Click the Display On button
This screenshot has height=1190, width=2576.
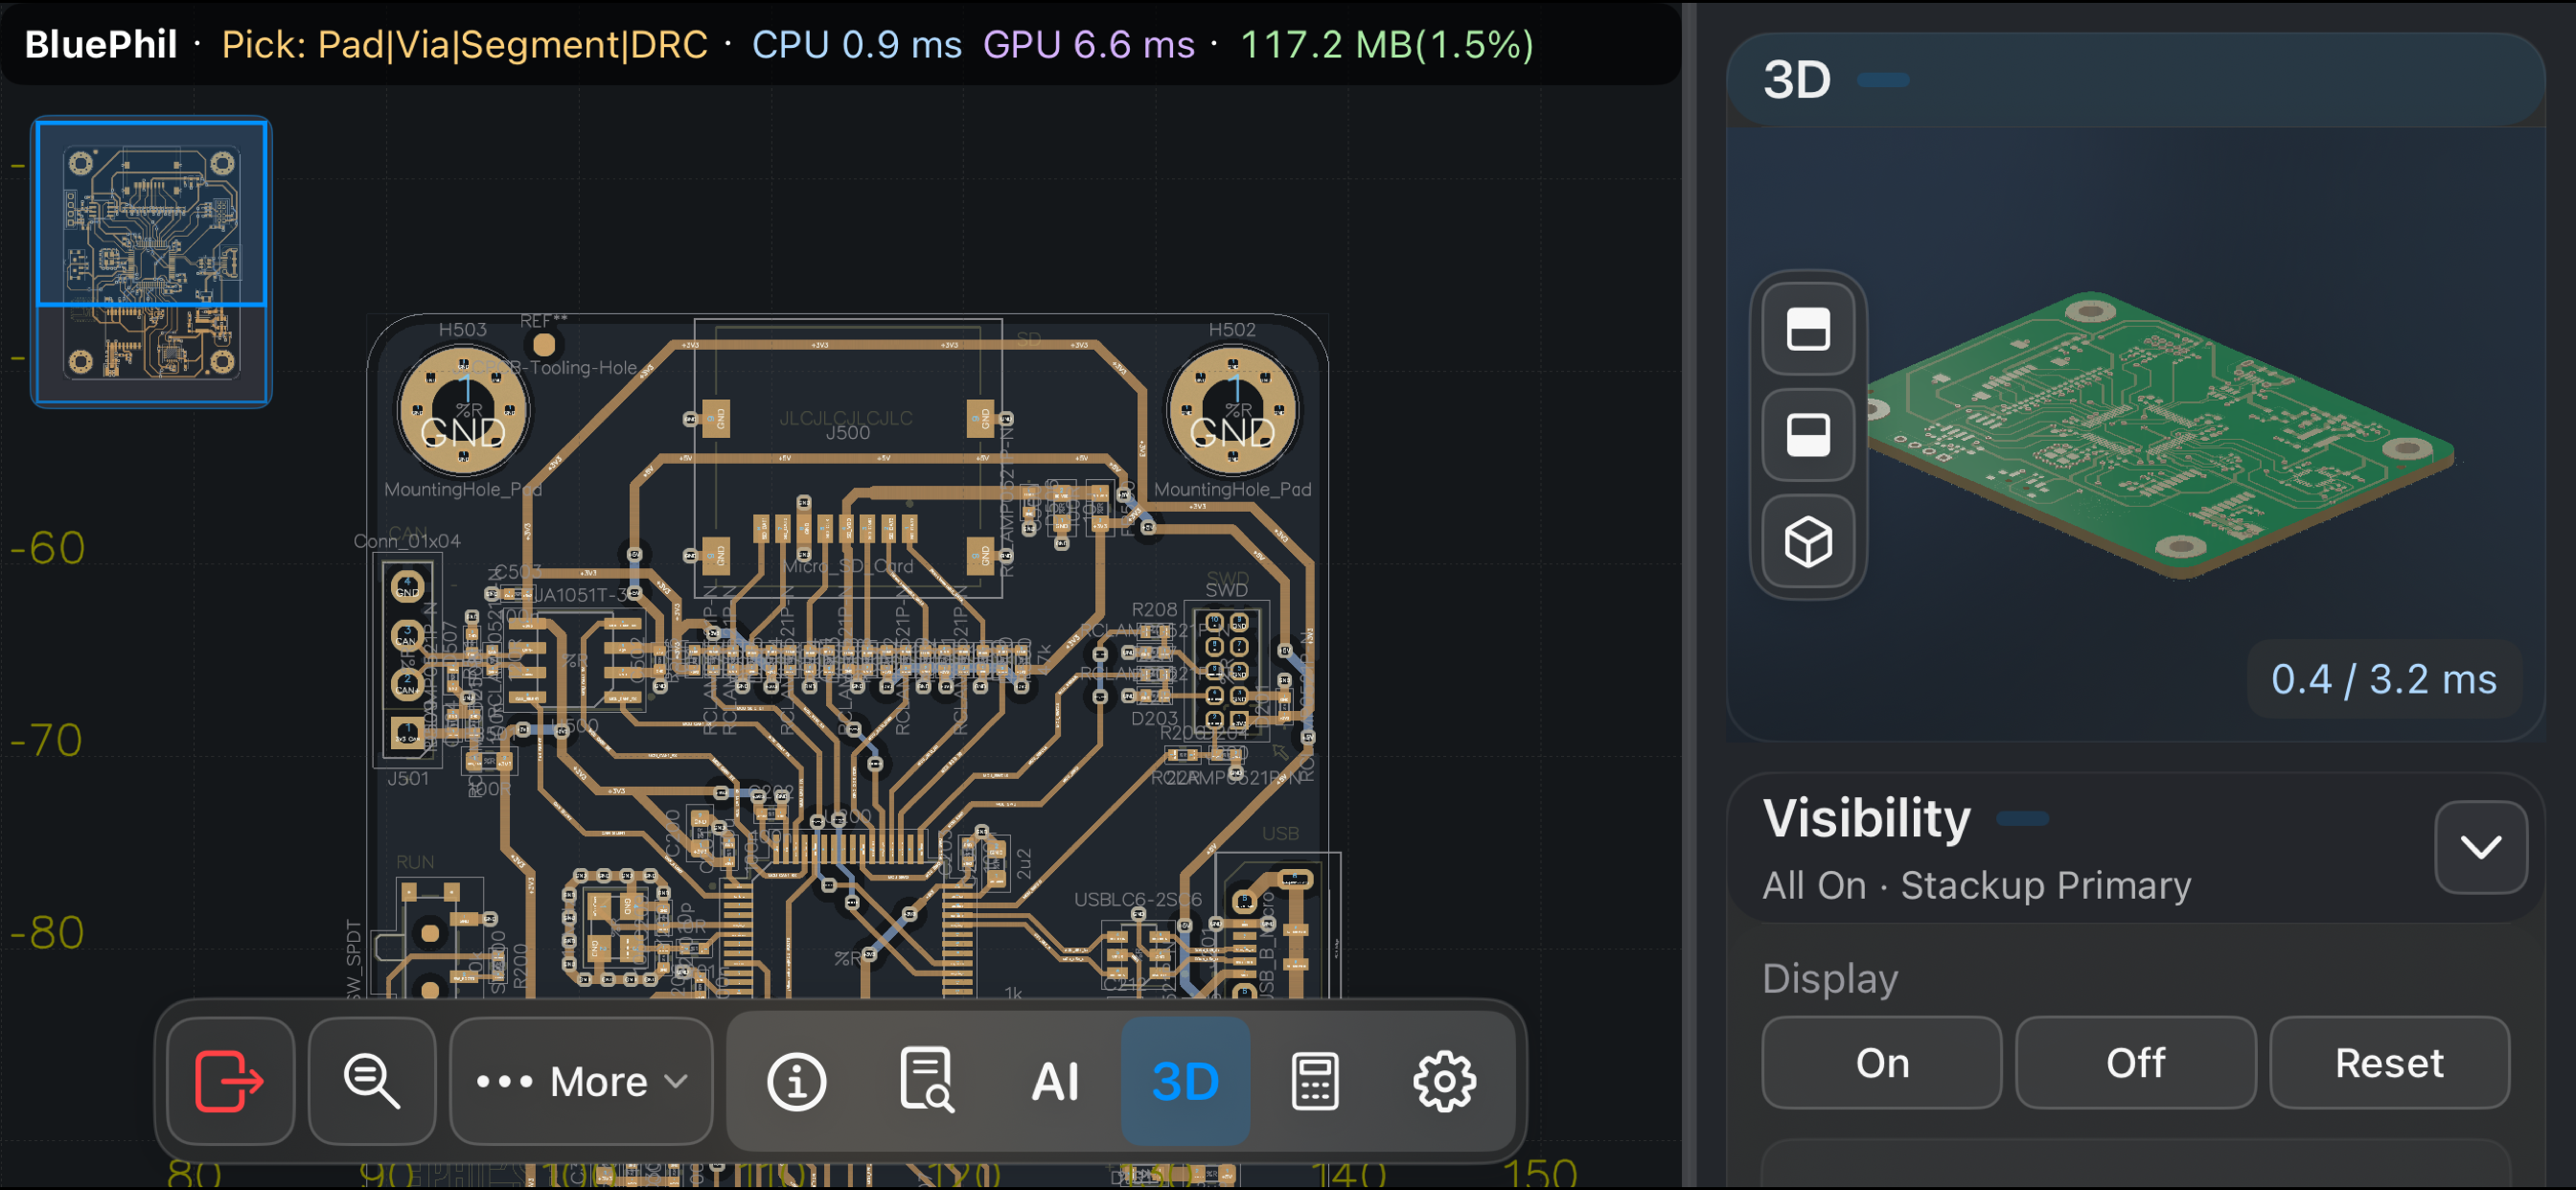coord(1882,1062)
